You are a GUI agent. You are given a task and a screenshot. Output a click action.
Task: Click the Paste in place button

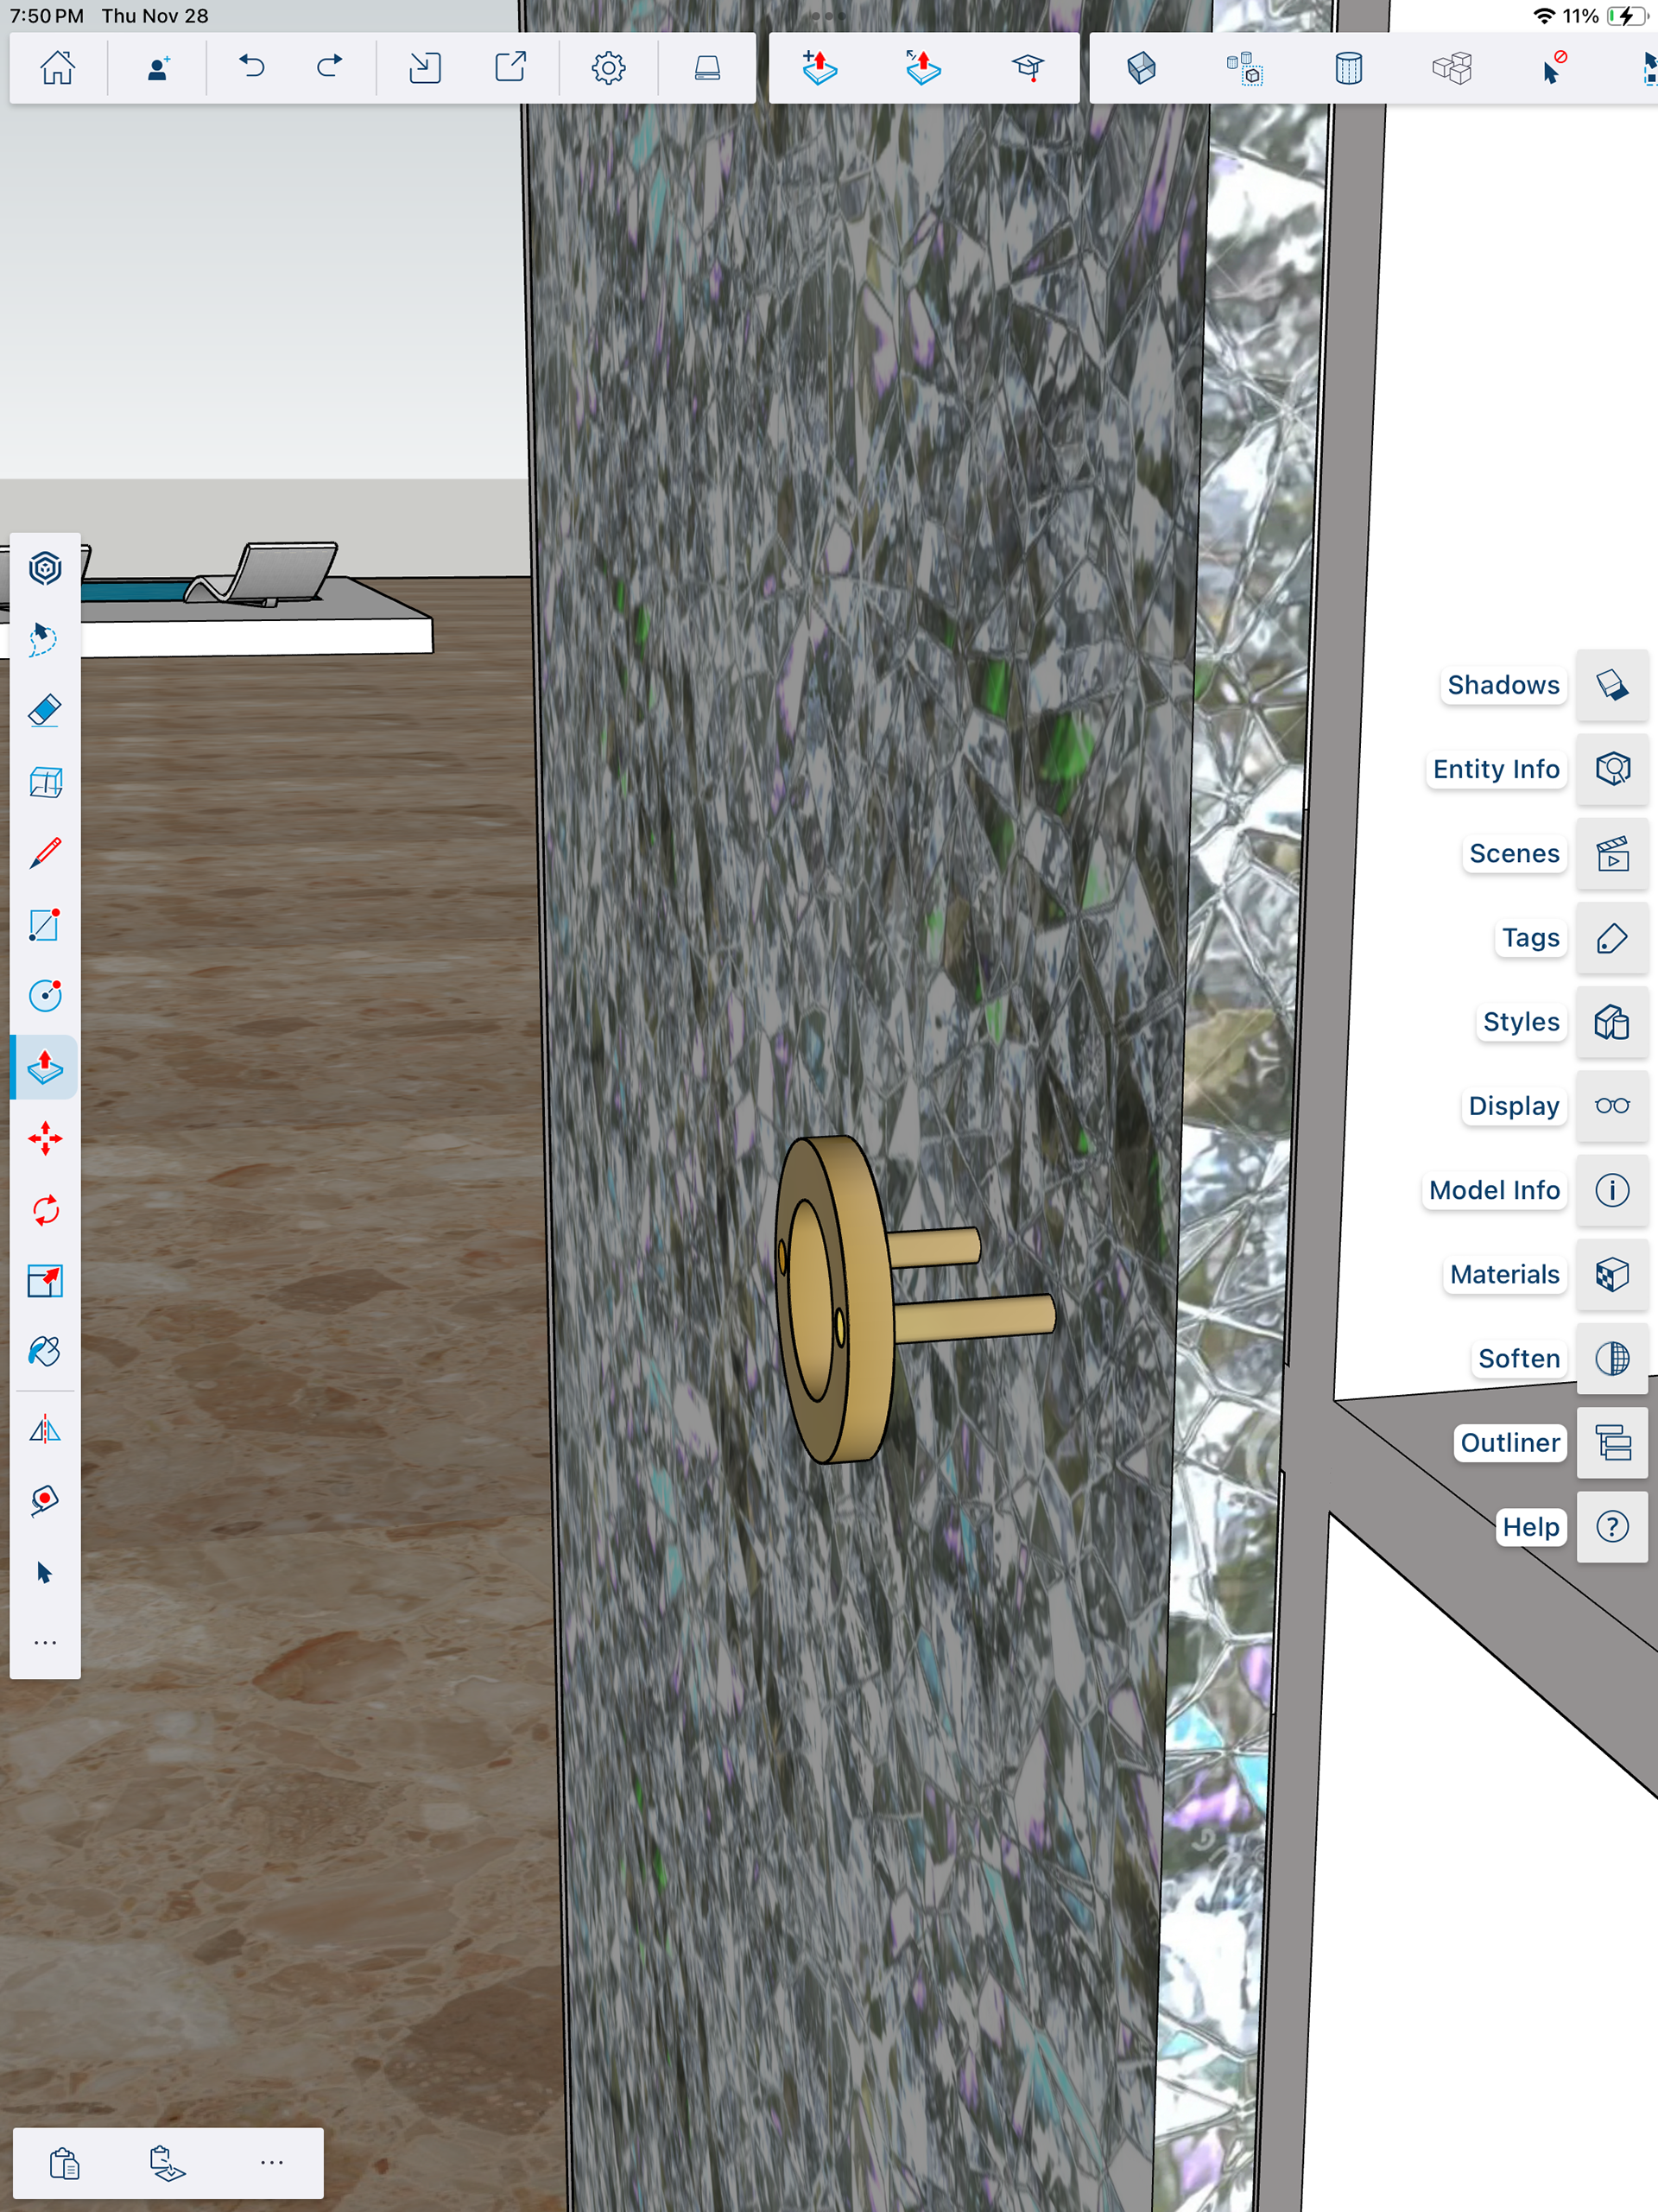point(167,2163)
